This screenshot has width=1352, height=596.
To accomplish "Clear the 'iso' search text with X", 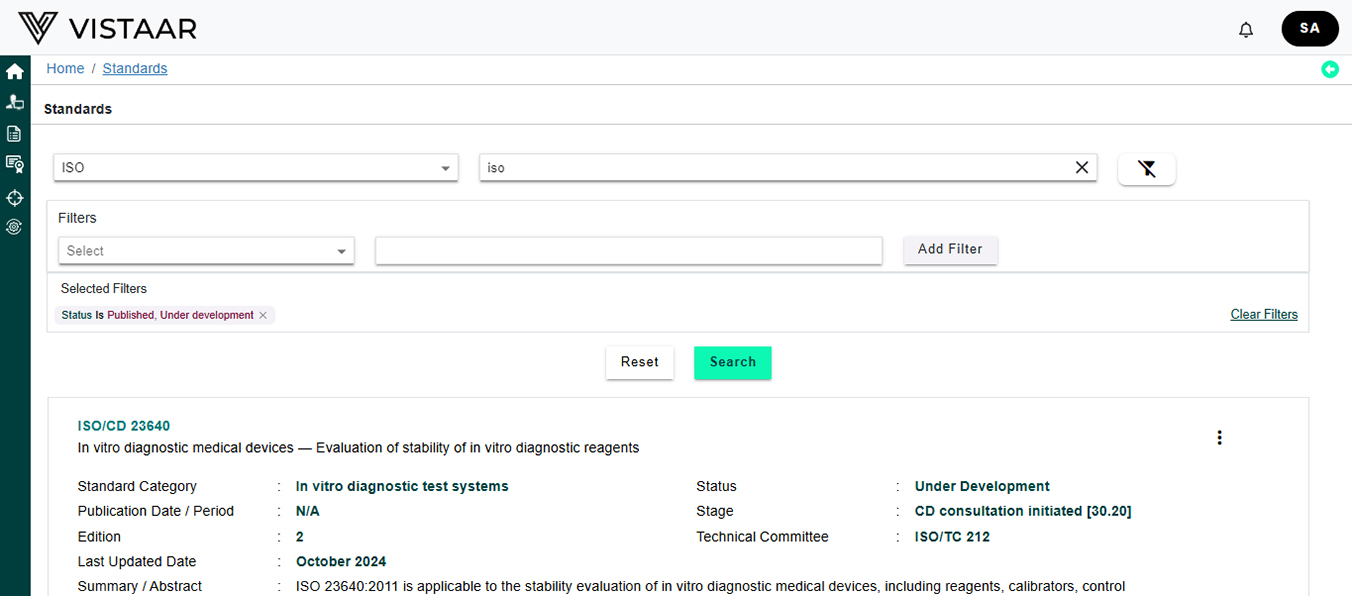I will coord(1081,168).
